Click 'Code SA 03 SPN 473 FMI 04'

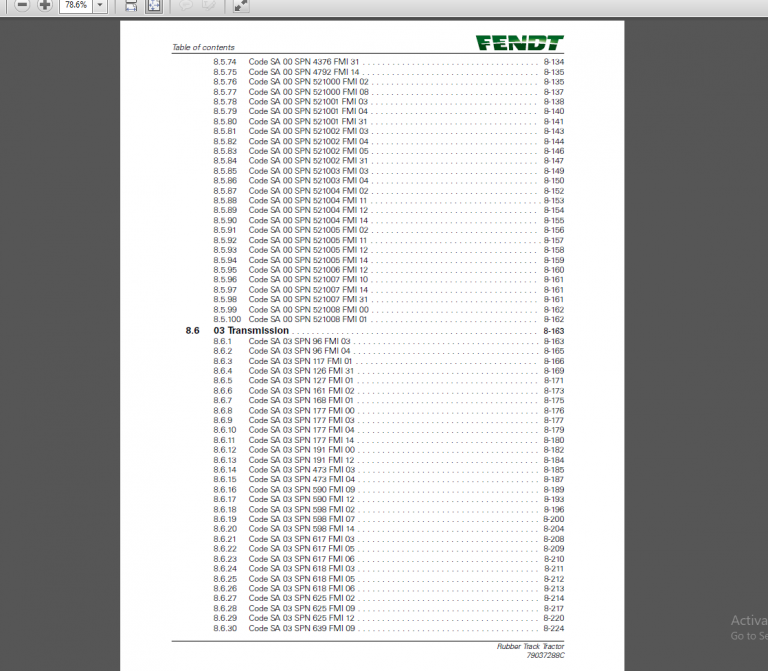click(x=301, y=479)
